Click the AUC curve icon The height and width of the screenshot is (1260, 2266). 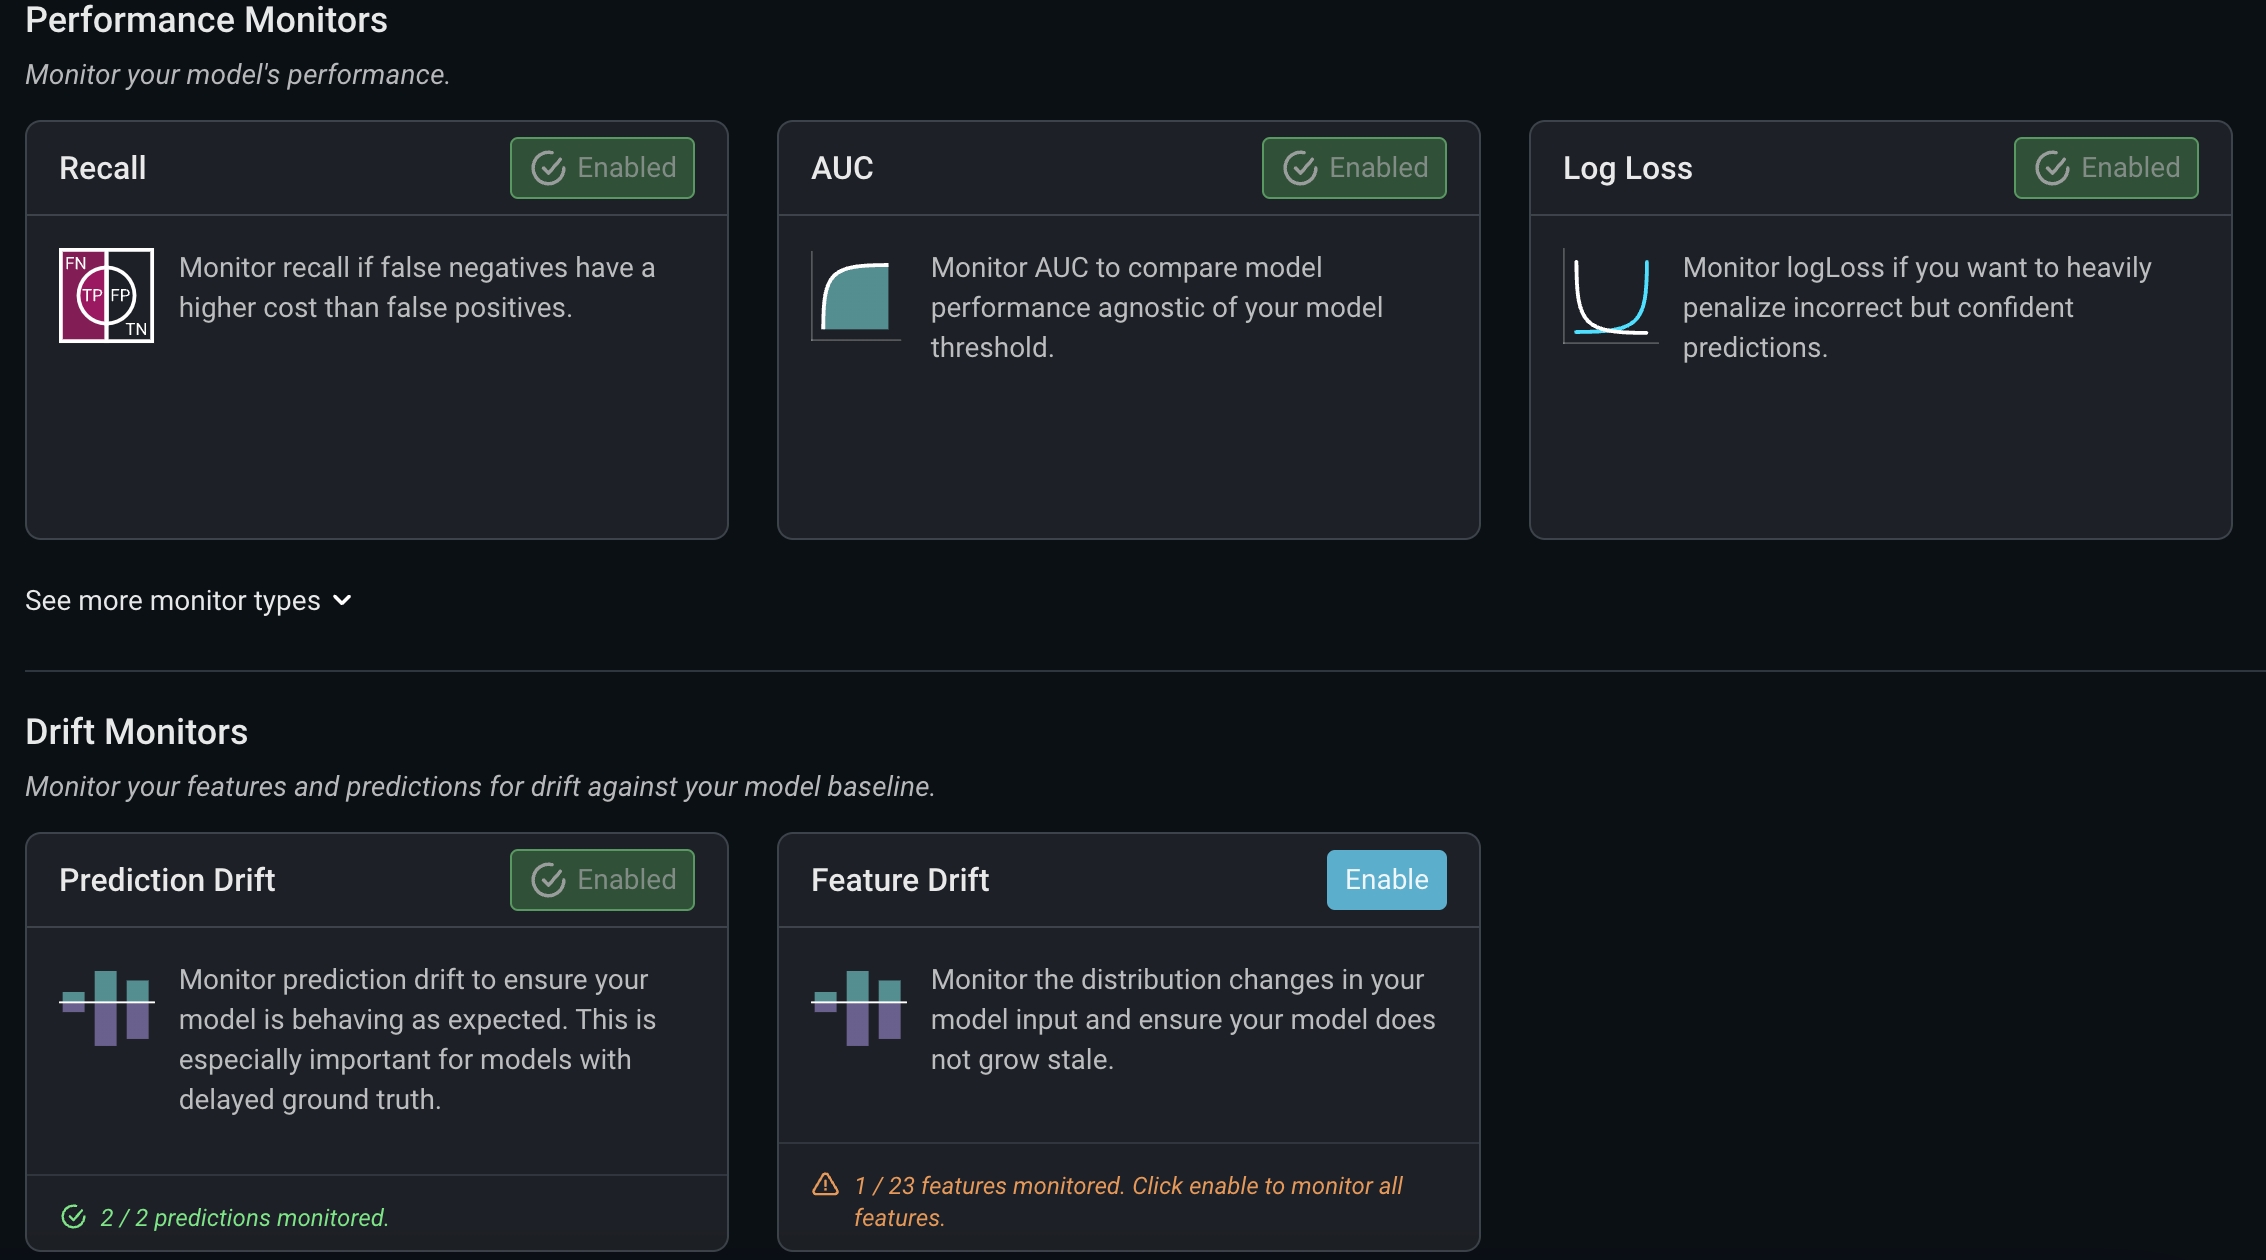pos(856,296)
